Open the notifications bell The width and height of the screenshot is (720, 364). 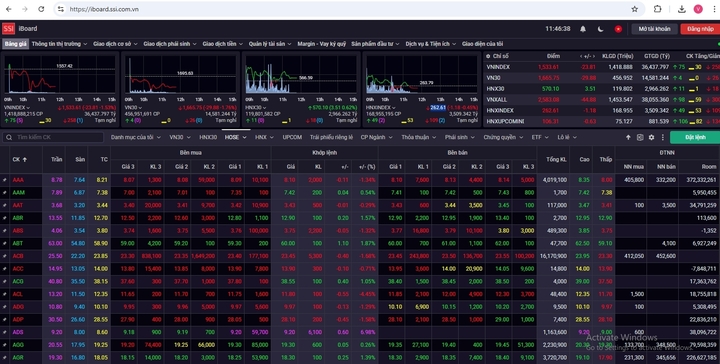click(583, 29)
